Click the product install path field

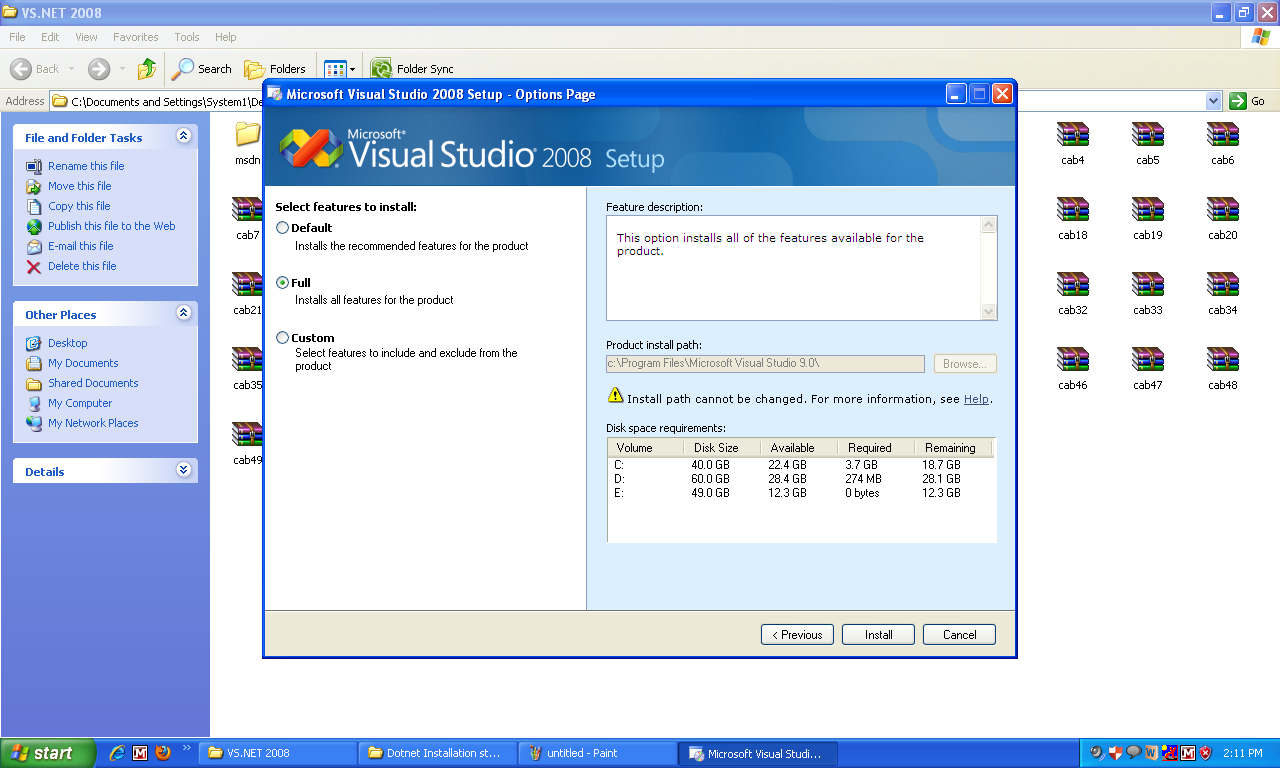click(765, 364)
